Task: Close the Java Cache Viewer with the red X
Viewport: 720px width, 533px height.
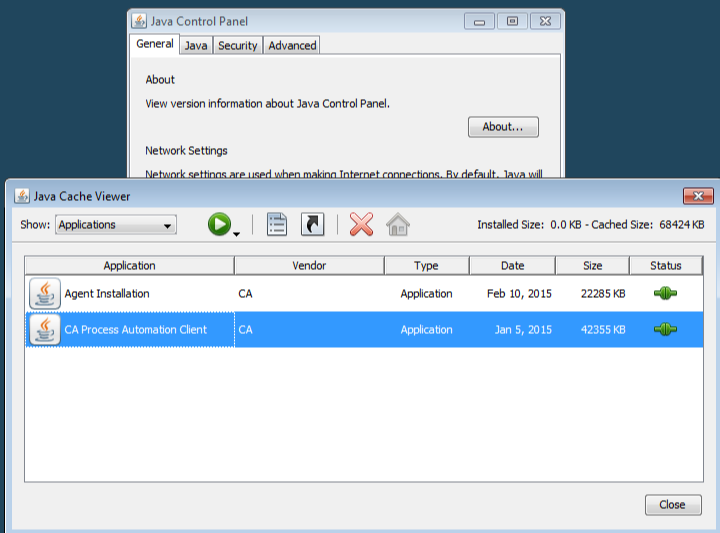Action: click(x=698, y=196)
